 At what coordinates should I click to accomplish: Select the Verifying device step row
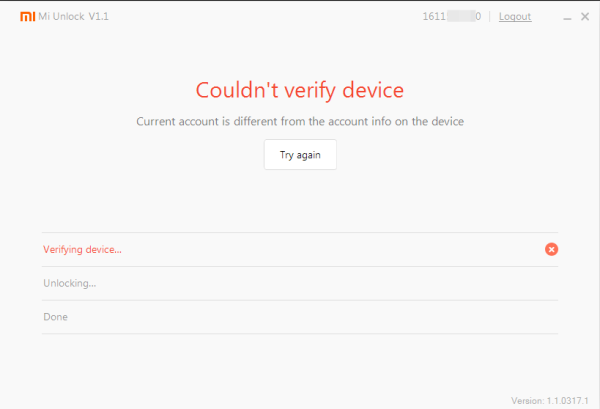point(300,249)
